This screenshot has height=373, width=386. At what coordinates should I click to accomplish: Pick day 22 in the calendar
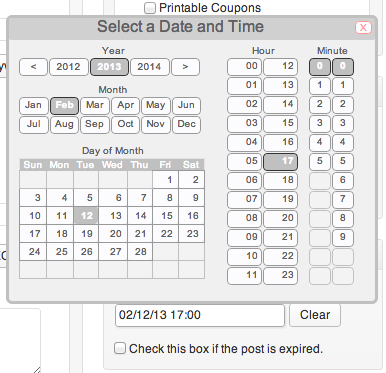click(166, 234)
